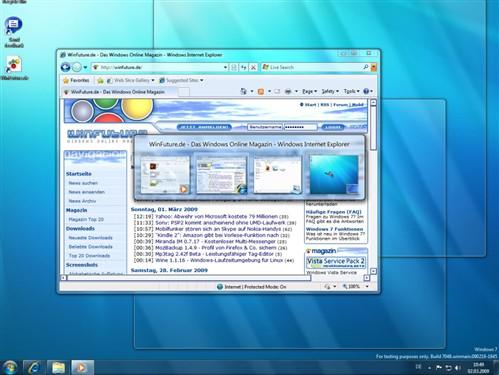Select the Explorer window thumbnail in task switcher
499x375 pixels.
(278, 175)
